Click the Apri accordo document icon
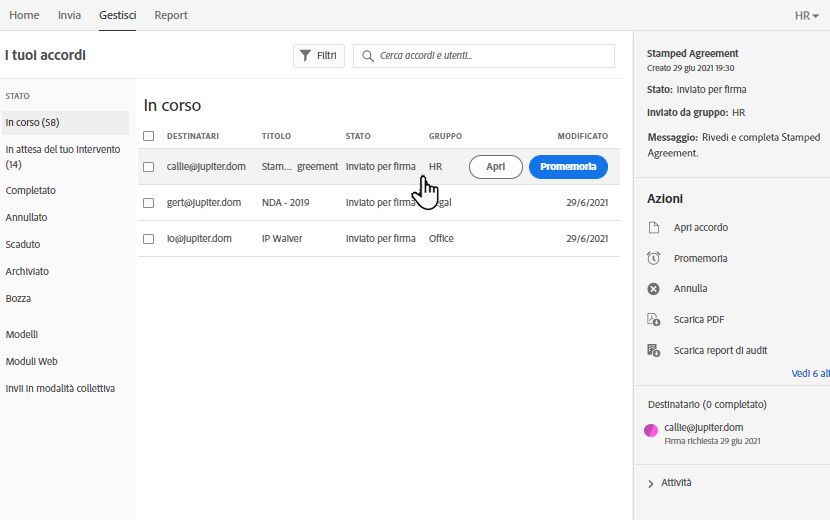This screenshot has width=830, height=520. click(x=654, y=228)
